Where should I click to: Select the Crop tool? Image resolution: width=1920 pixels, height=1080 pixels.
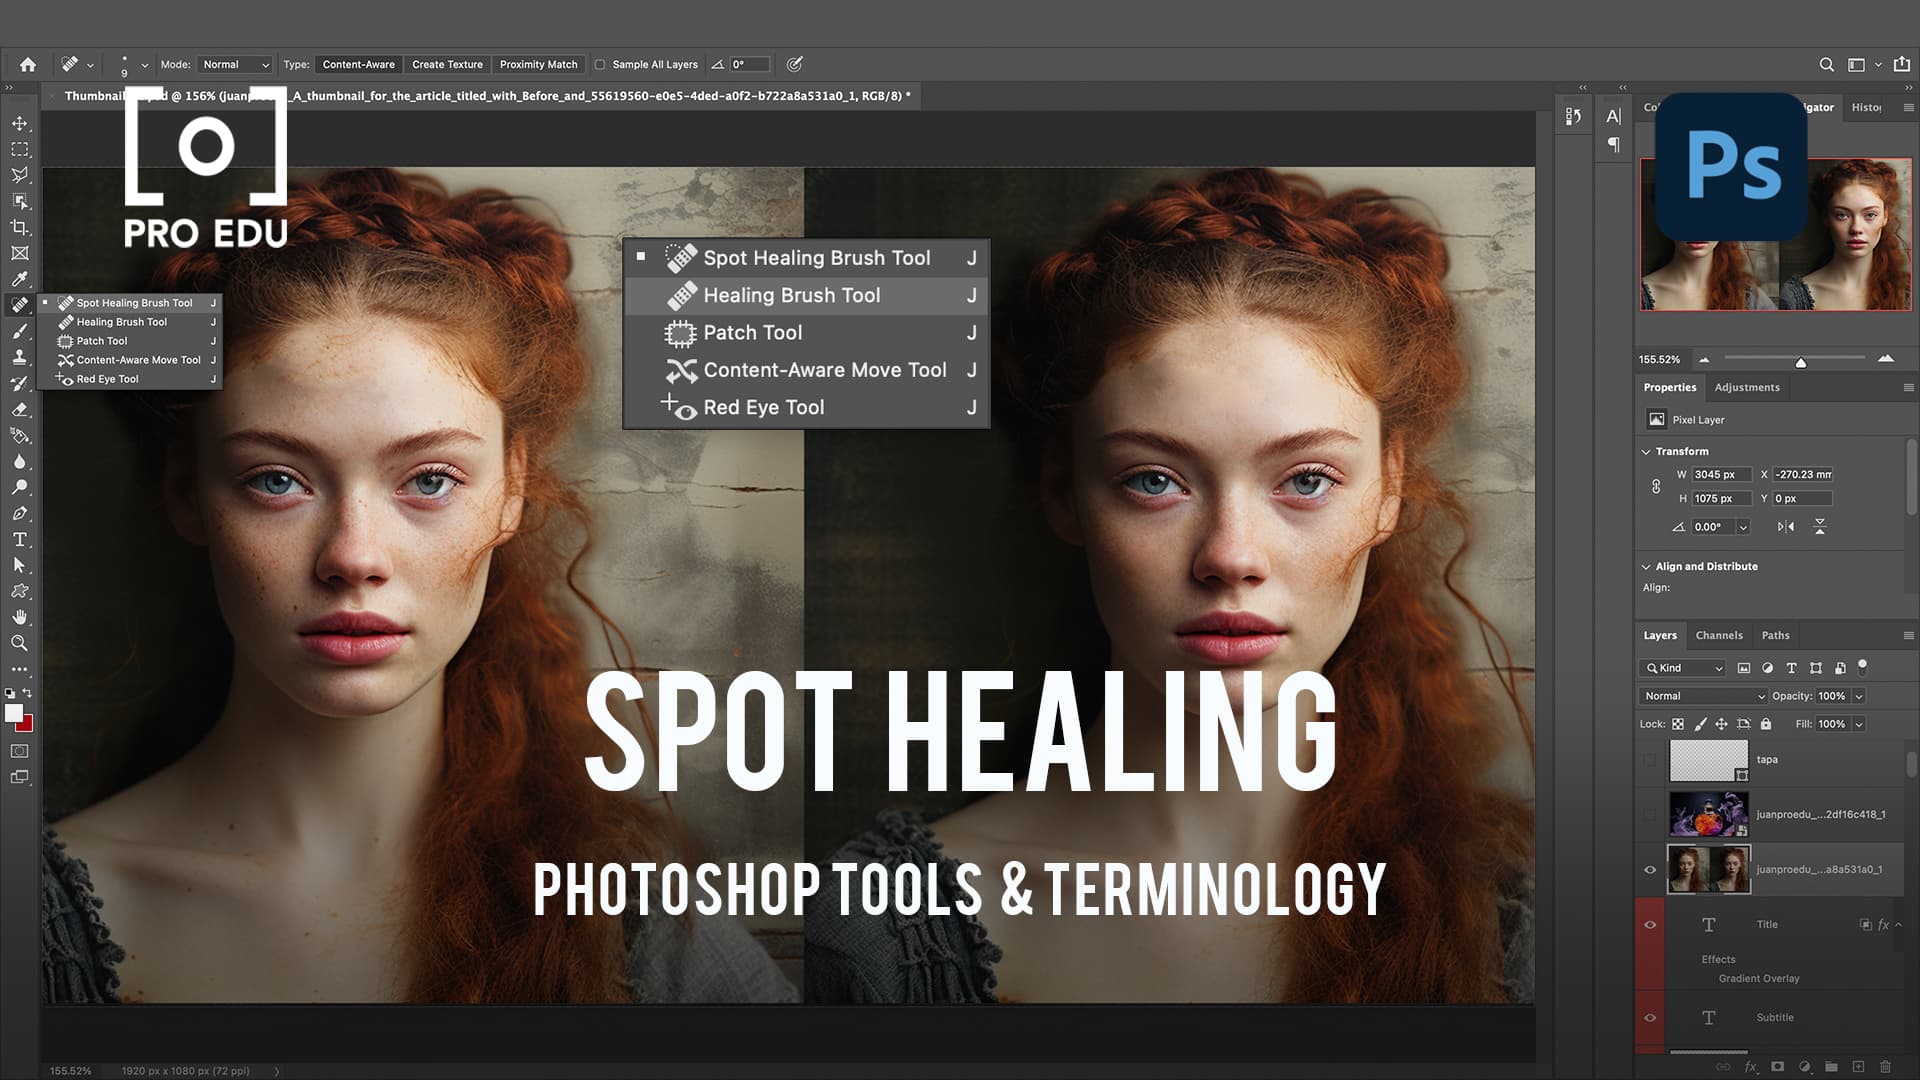[x=20, y=227]
